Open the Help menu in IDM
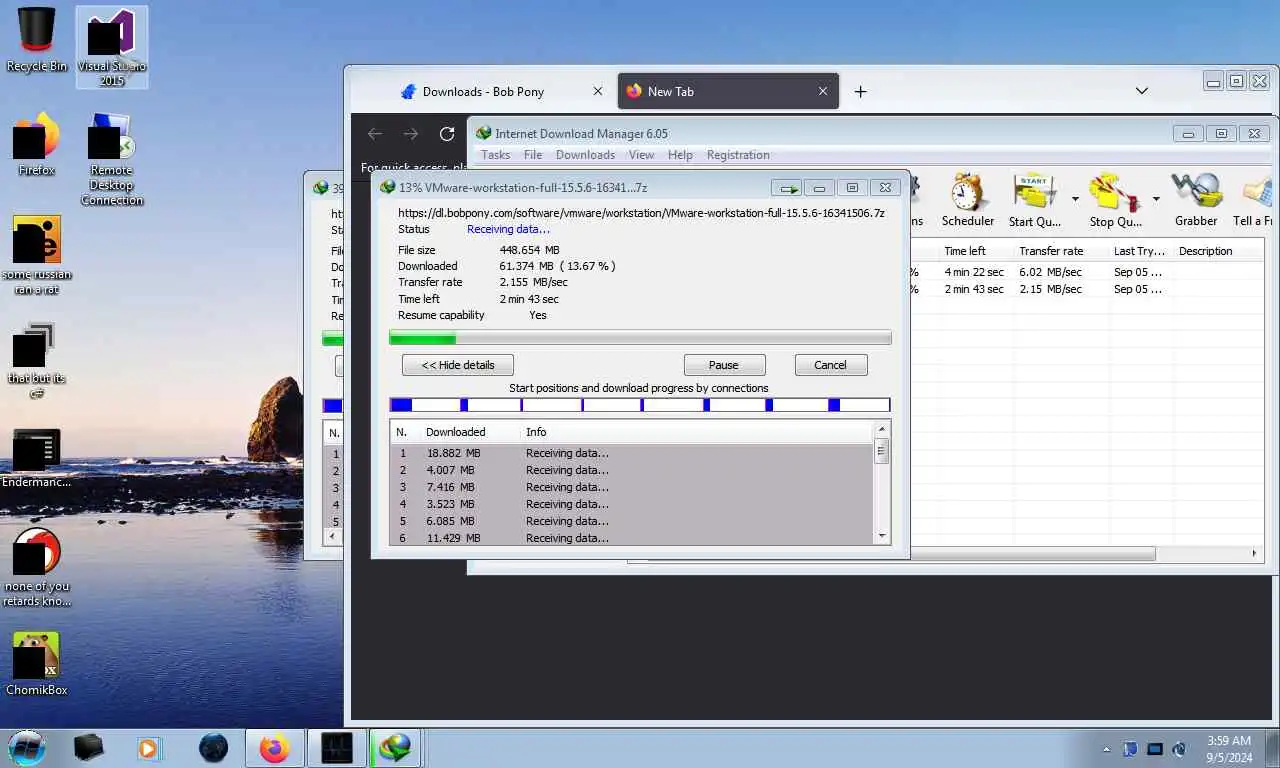The height and width of the screenshot is (768, 1280). pos(680,155)
